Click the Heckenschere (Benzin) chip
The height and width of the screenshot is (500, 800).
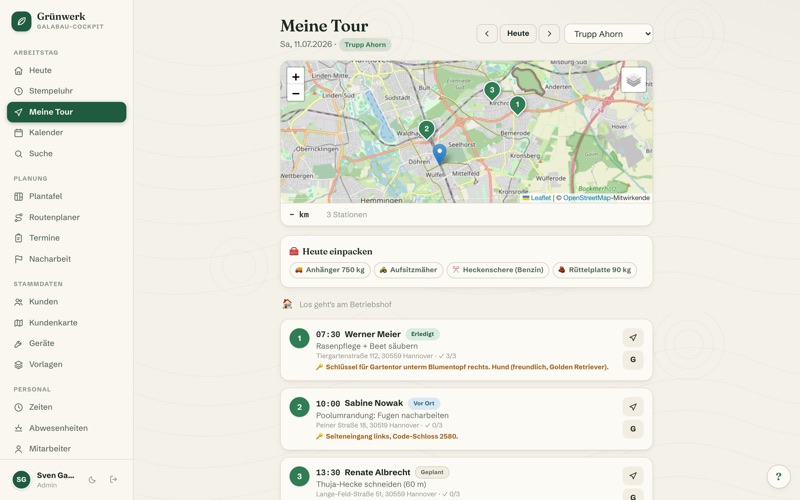click(498, 270)
